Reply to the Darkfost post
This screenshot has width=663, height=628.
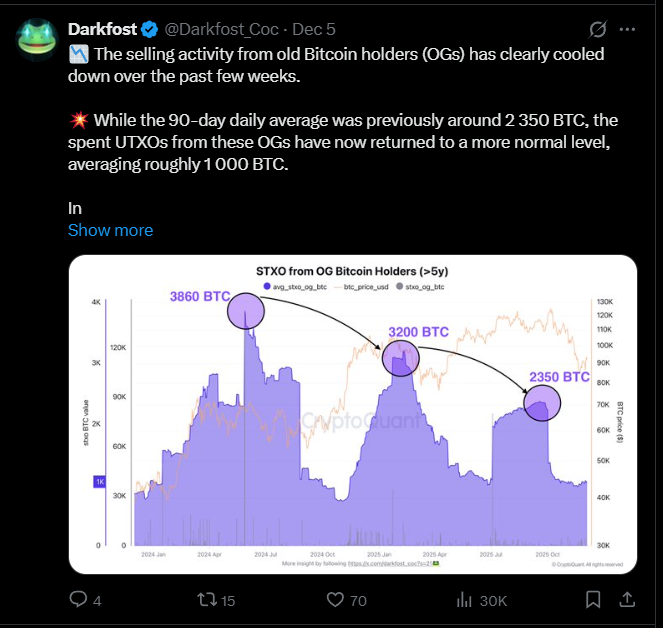coord(78,600)
